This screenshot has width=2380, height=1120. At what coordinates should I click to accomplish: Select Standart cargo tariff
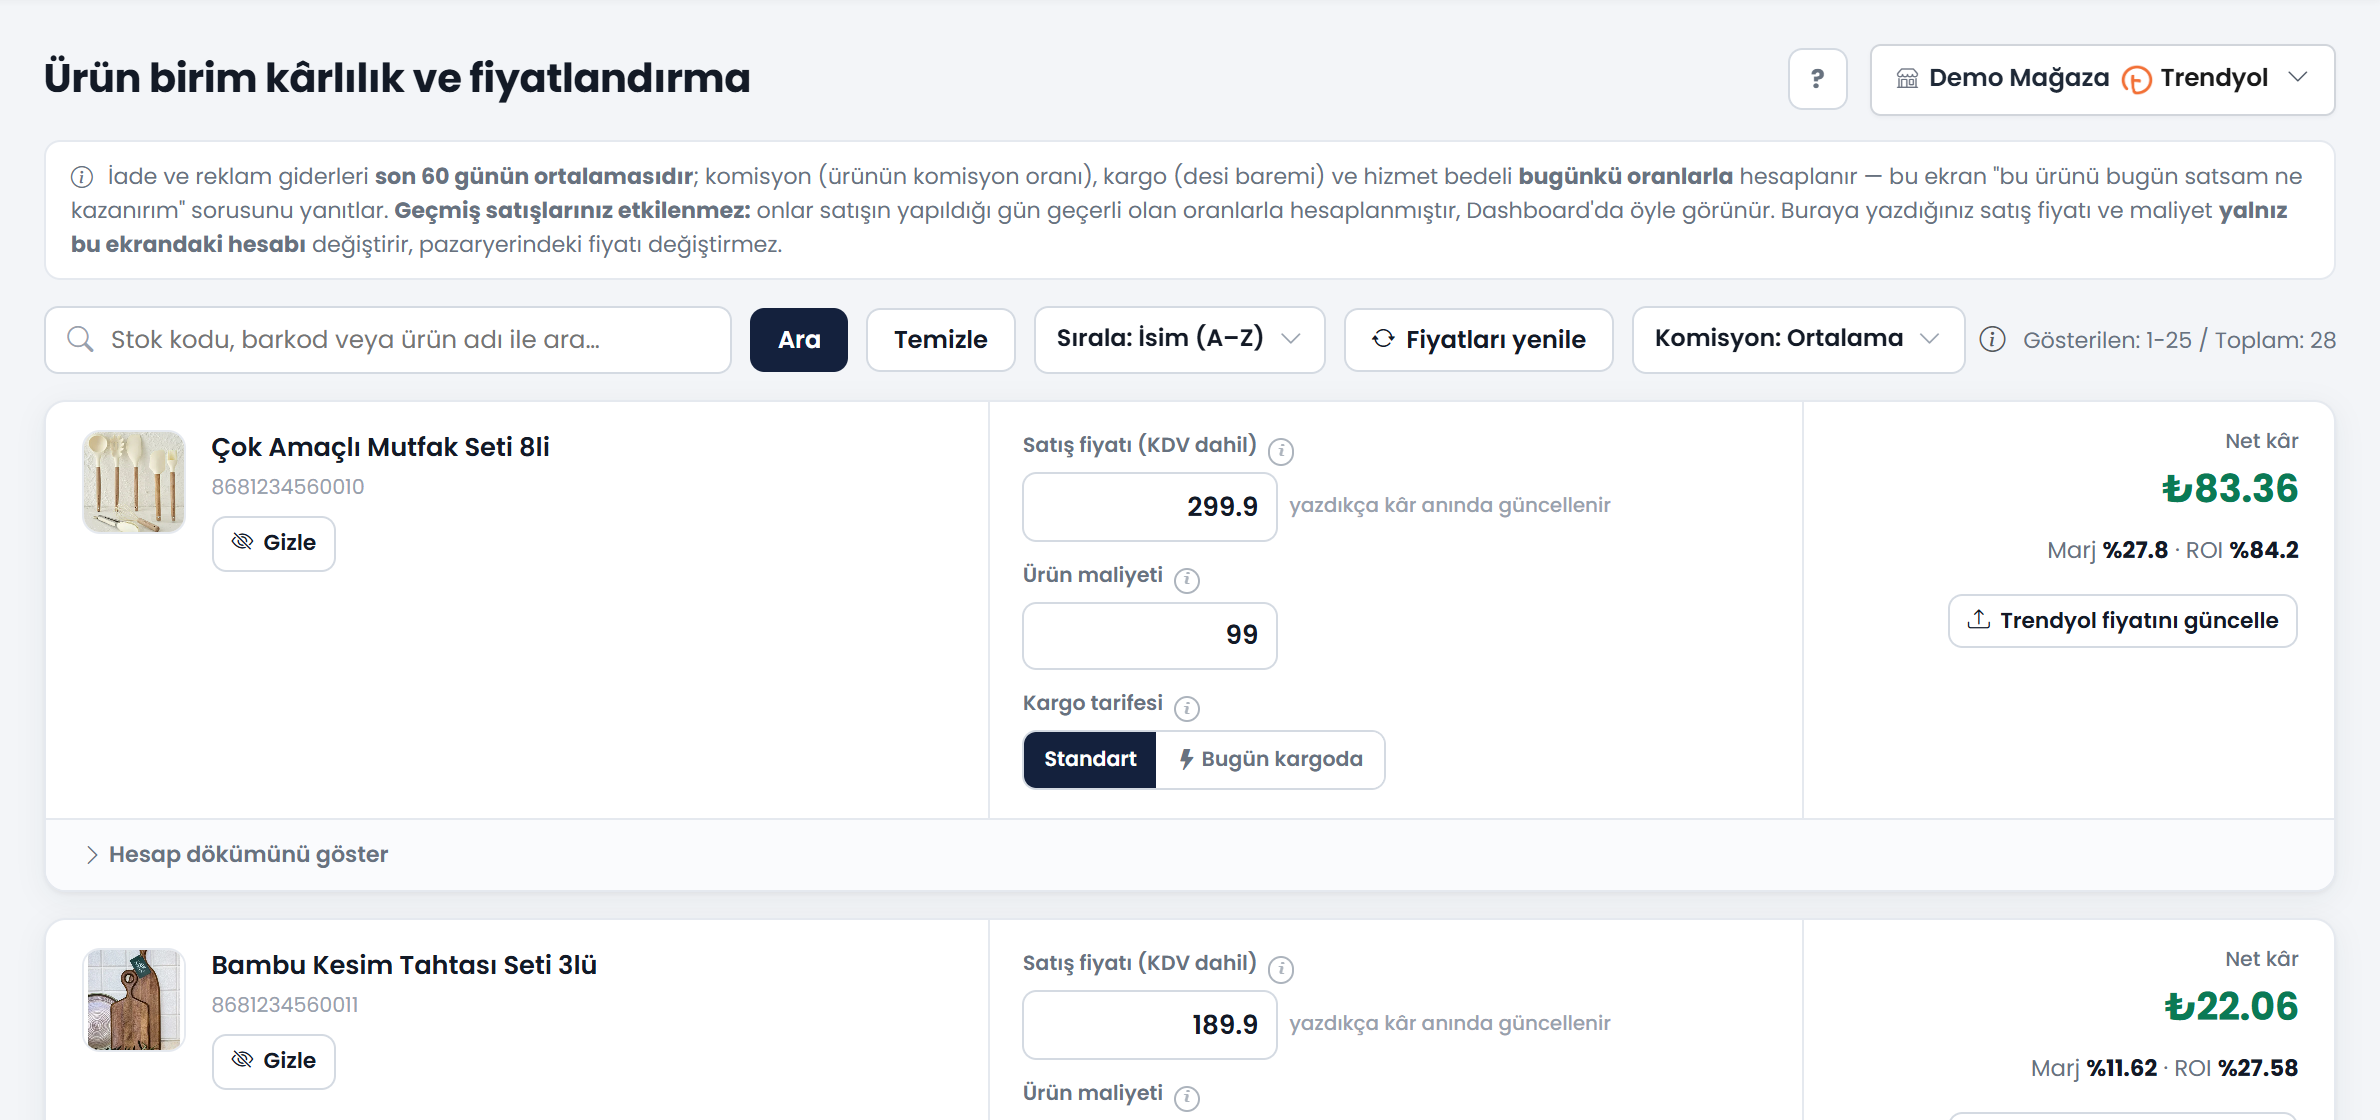(x=1090, y=760)
